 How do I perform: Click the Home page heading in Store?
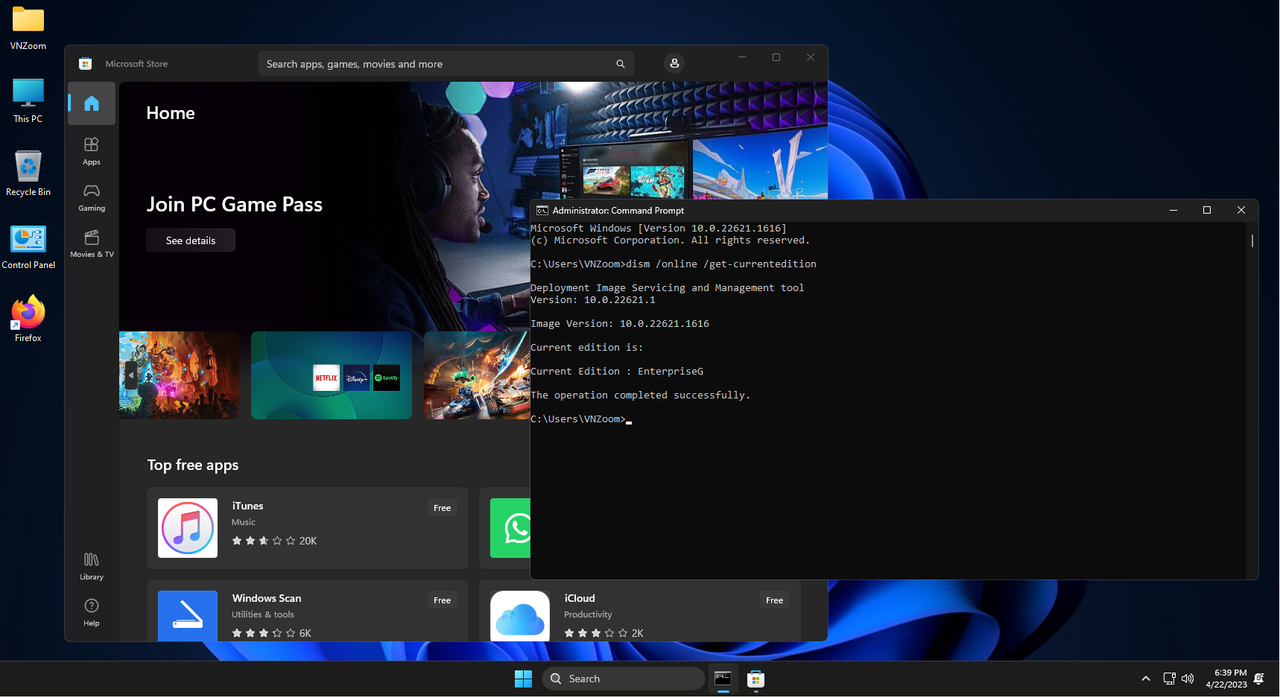(170, 113)
